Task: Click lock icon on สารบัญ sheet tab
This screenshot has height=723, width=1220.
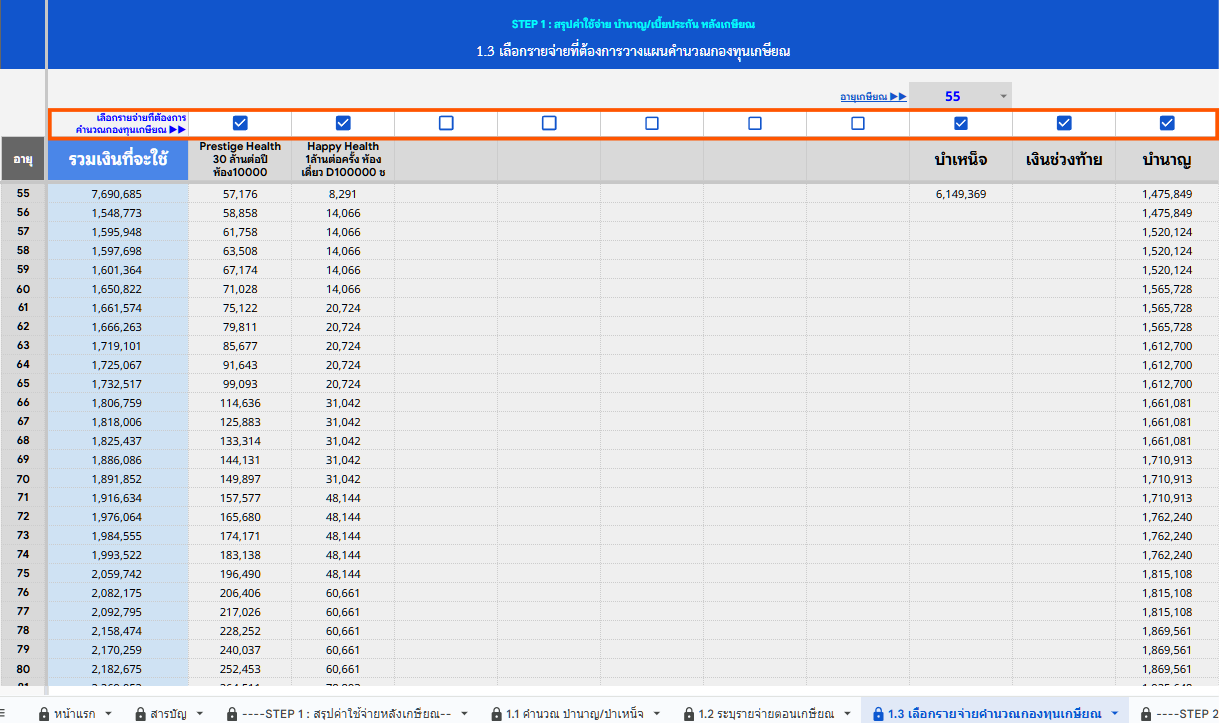Action: click(x=139, y=714)
